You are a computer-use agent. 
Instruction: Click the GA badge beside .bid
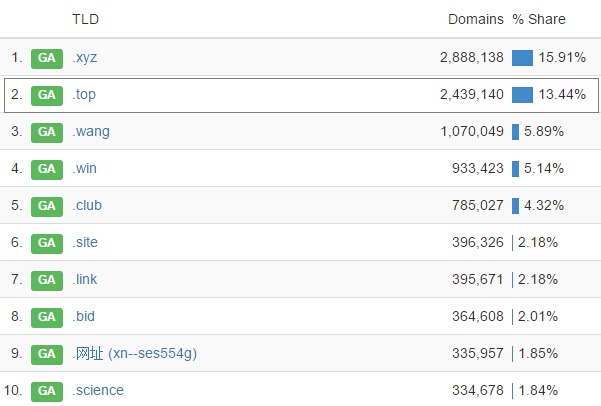coord(47,317)
